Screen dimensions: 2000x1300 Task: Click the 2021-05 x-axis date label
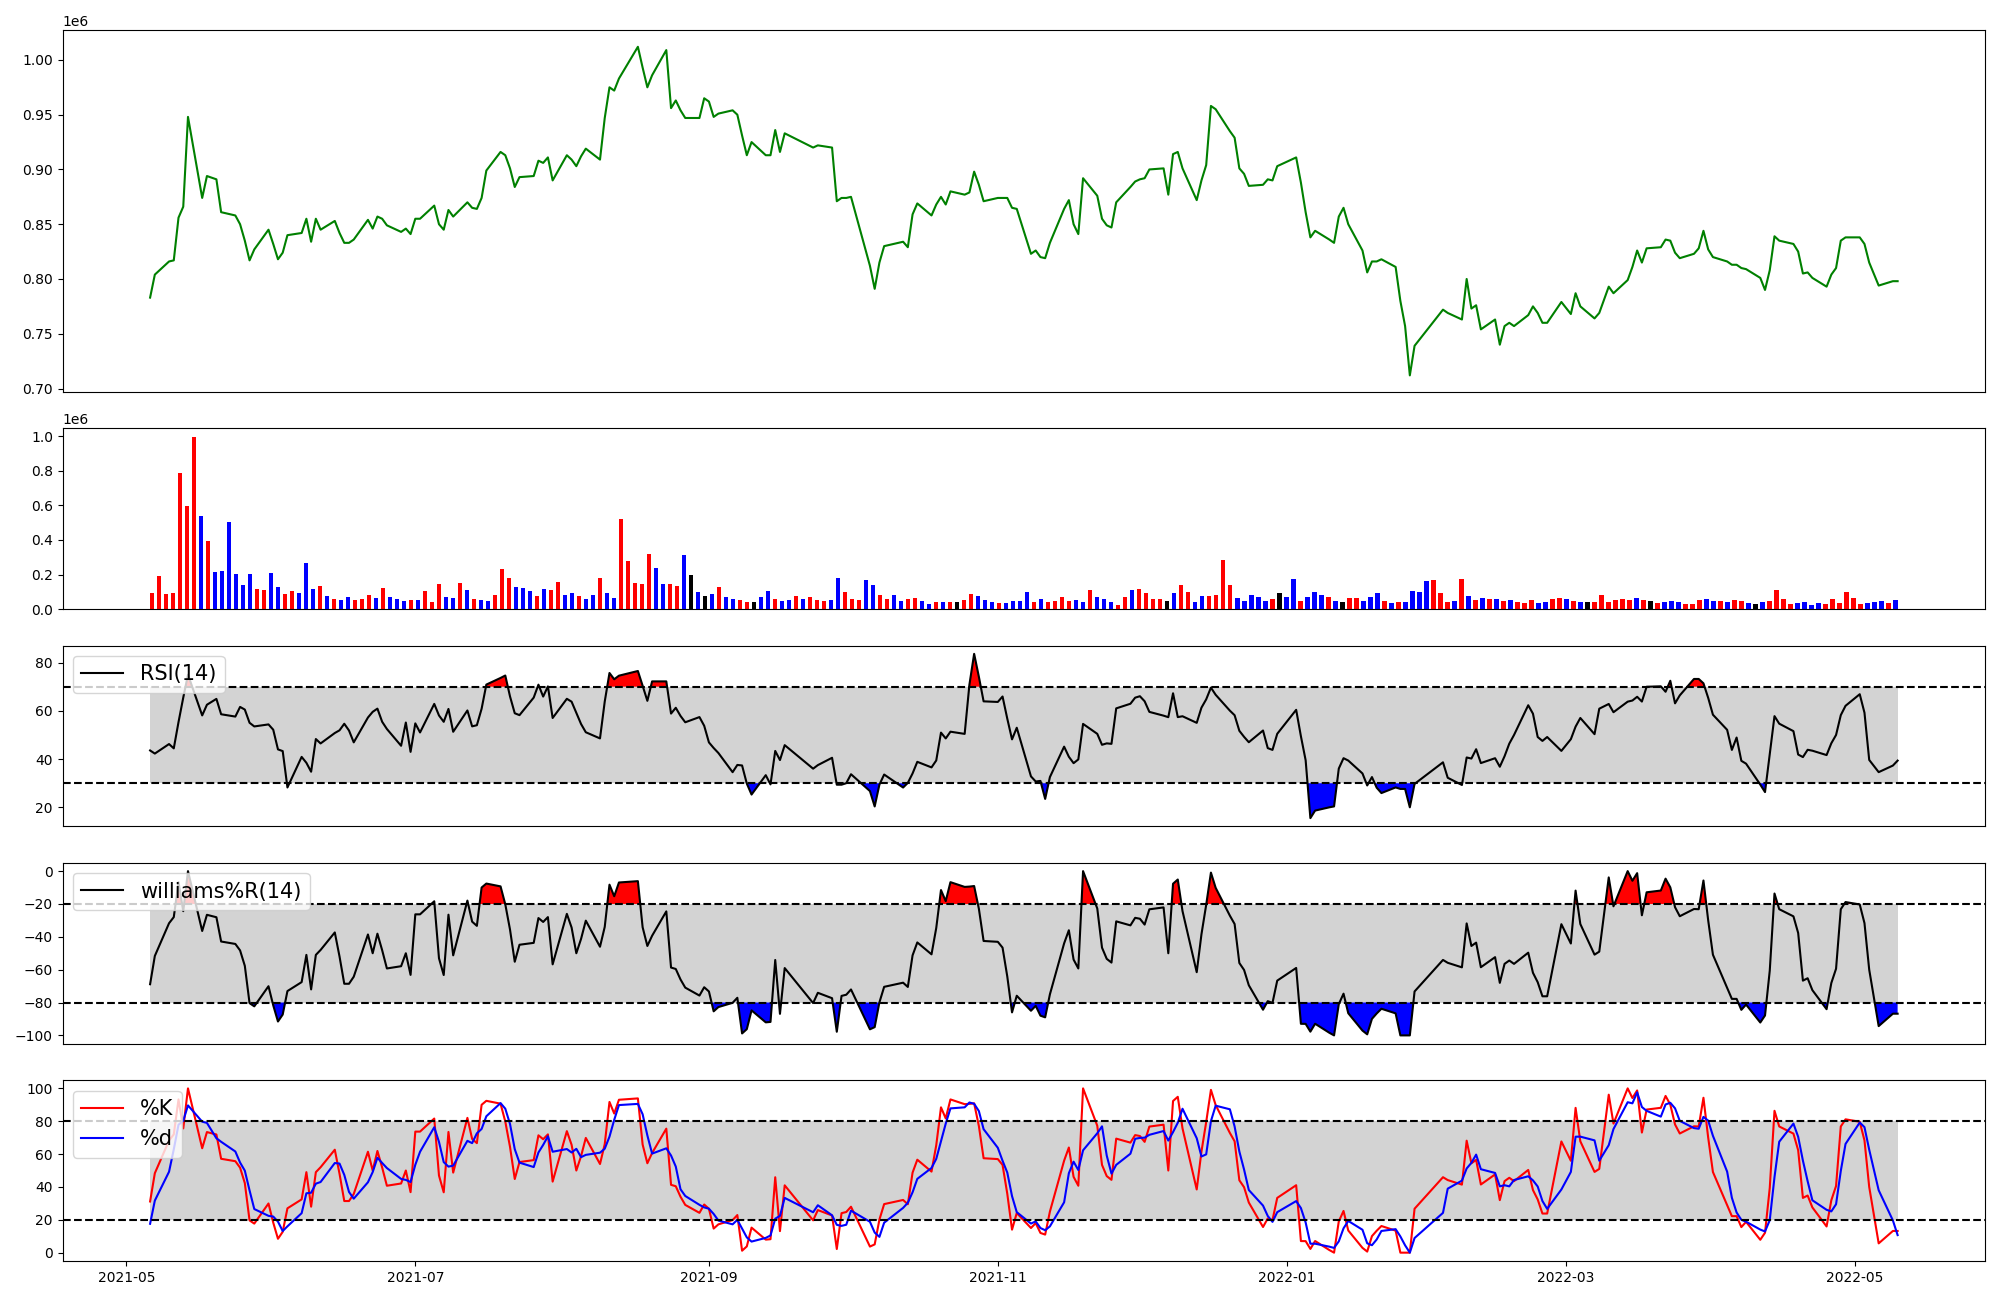(126, 1277)
